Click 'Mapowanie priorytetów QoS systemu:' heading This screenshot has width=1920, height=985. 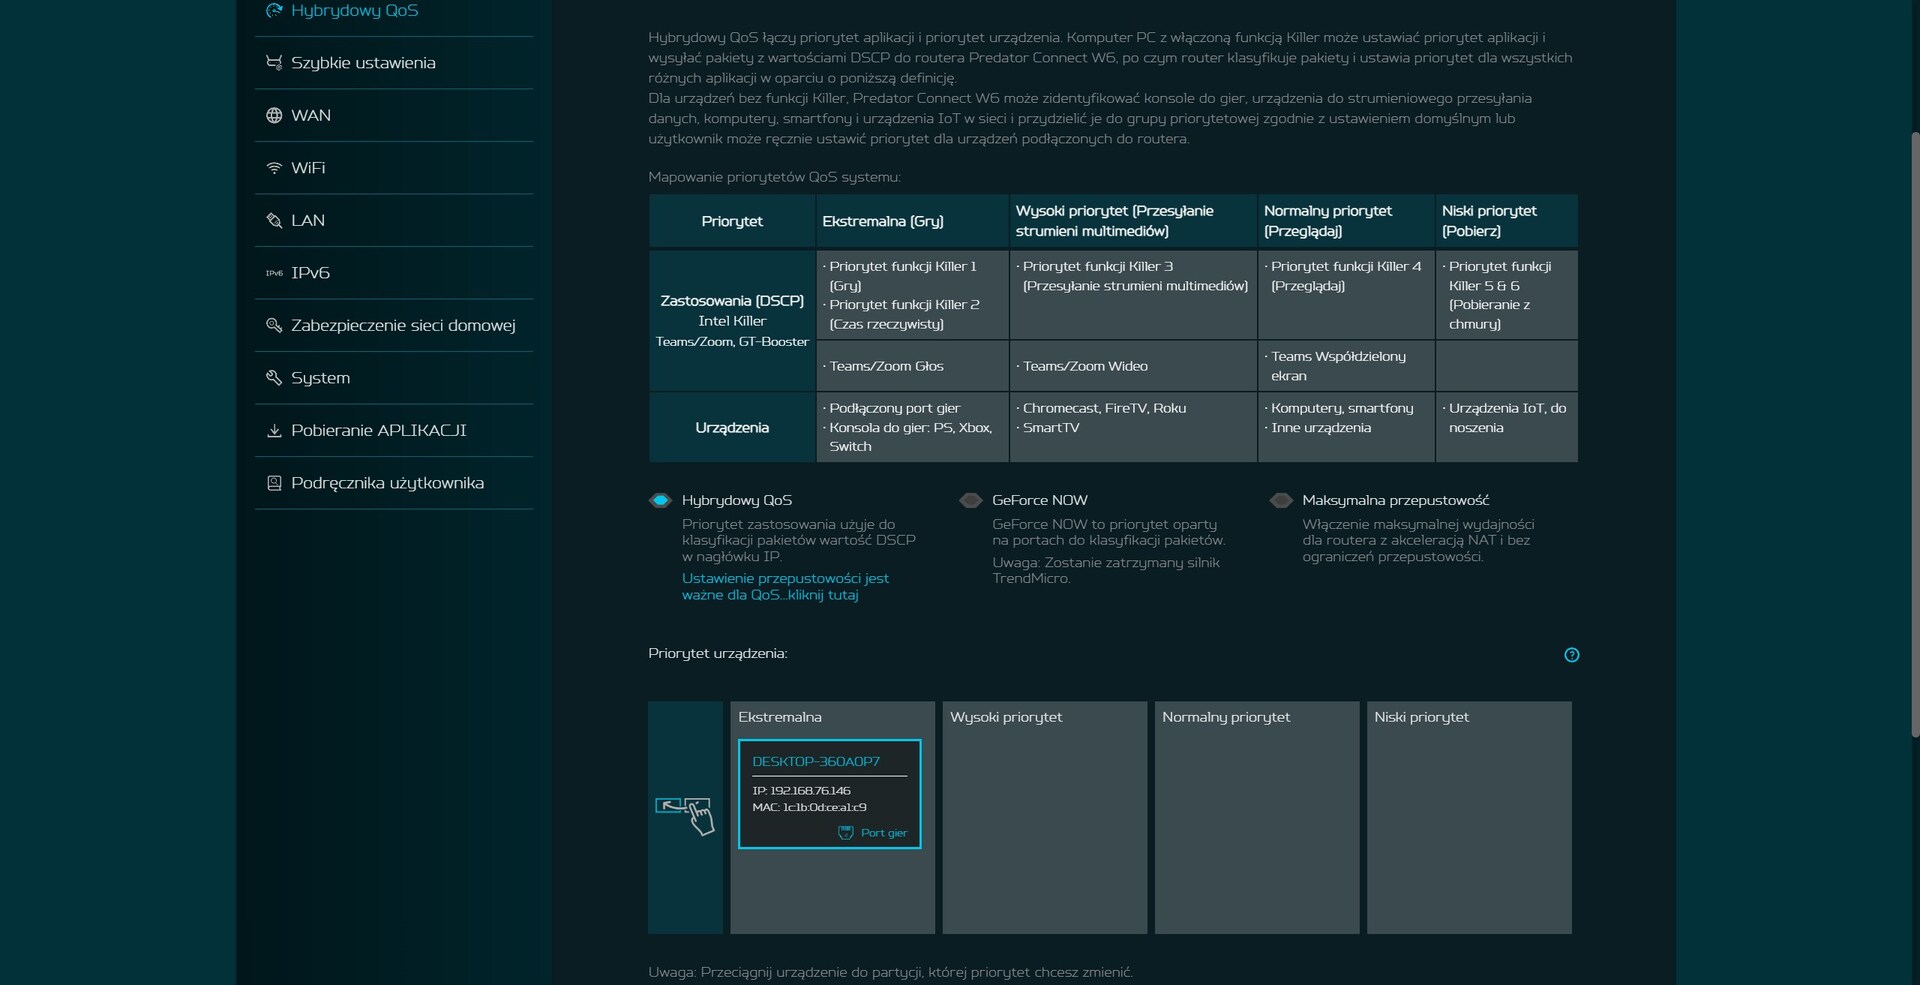(x=774, y=178)
